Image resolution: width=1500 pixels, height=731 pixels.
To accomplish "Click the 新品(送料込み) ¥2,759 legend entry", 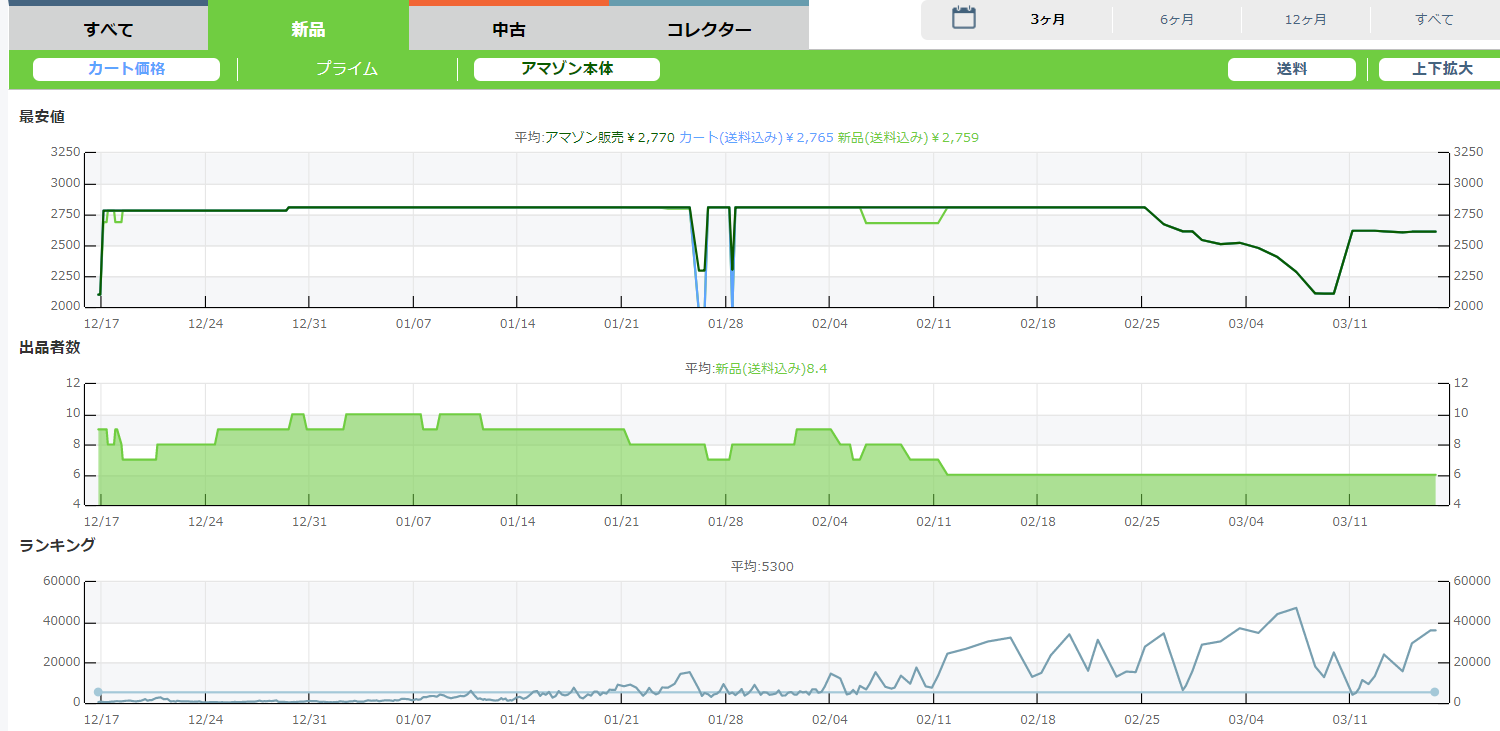I will (x=908, y=137).
